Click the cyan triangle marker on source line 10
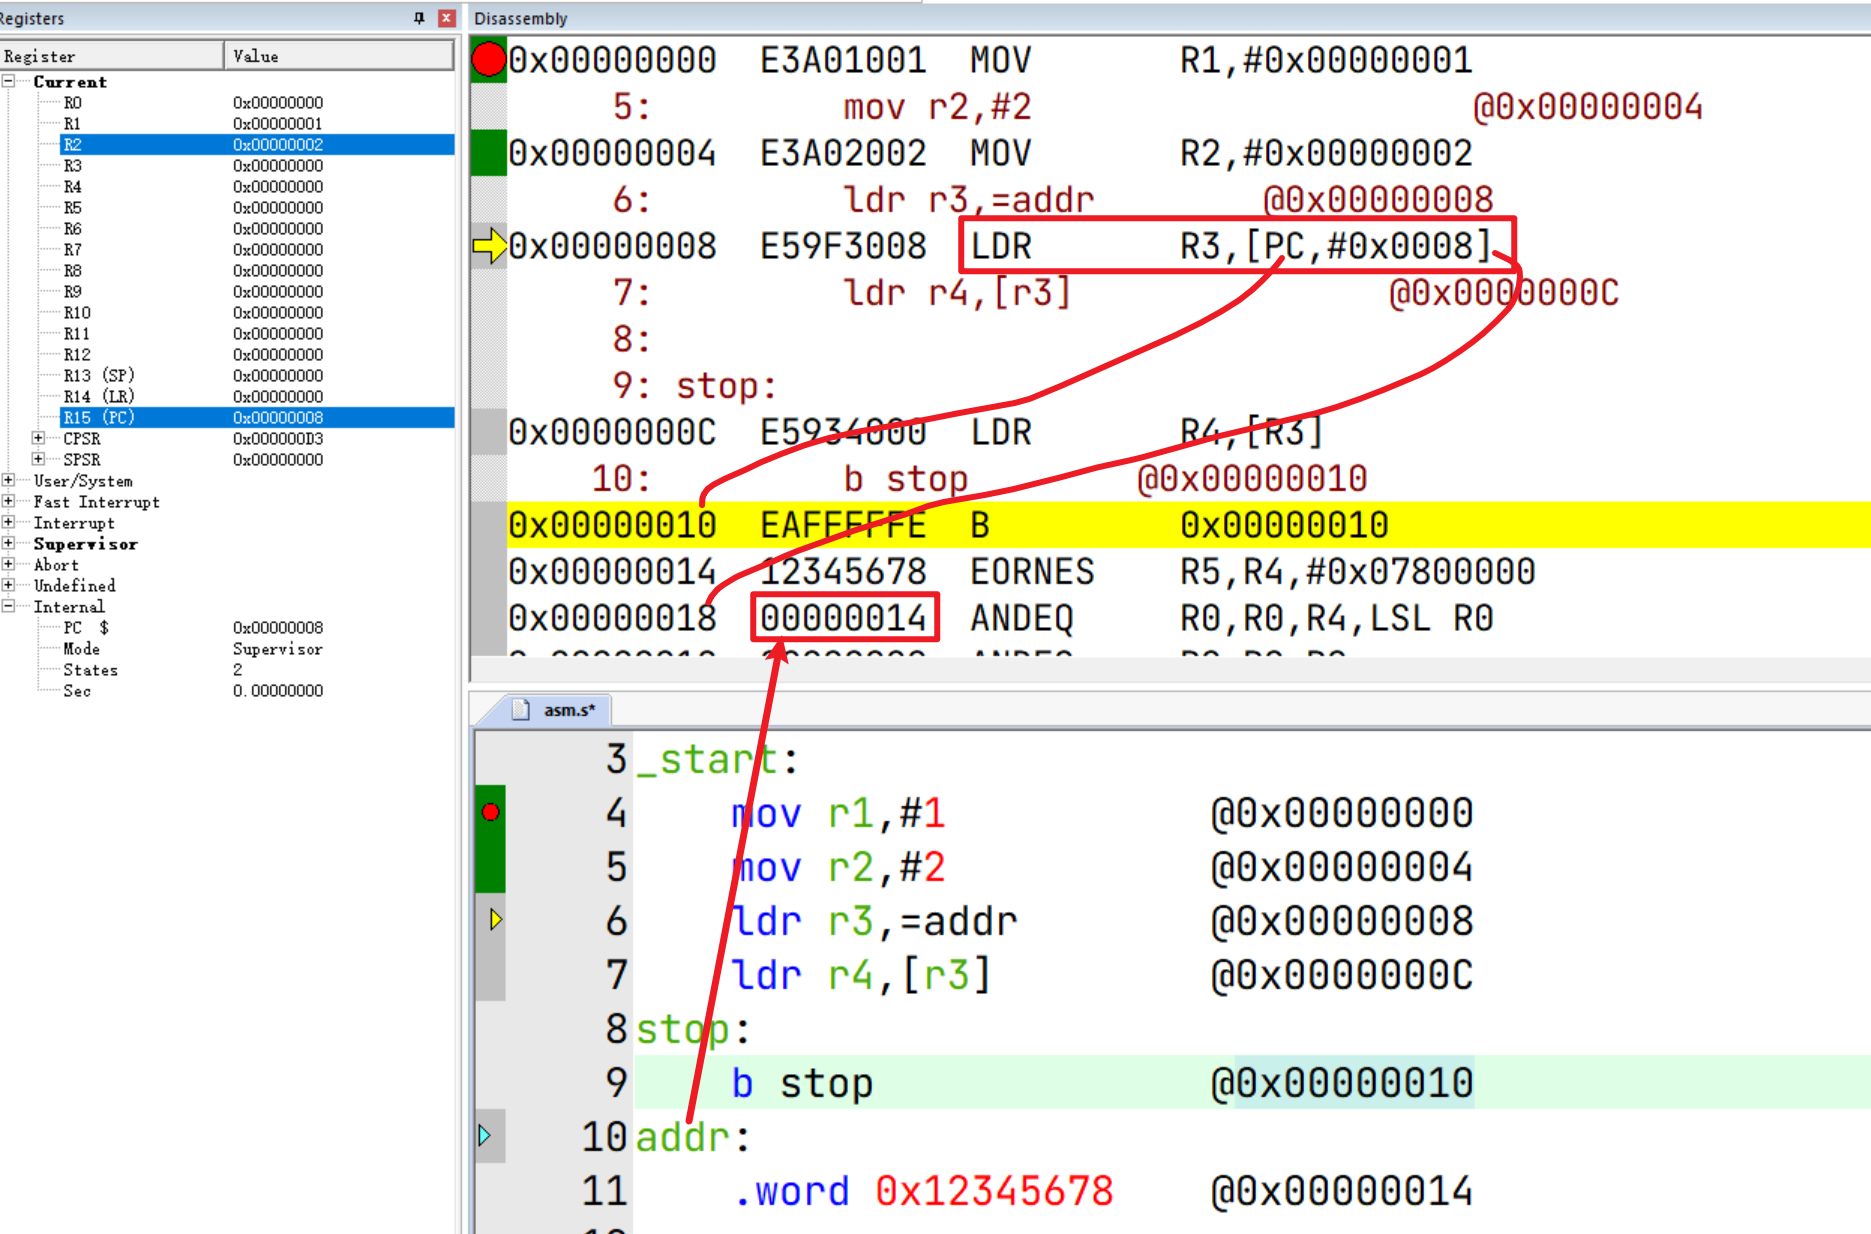 485,1136
